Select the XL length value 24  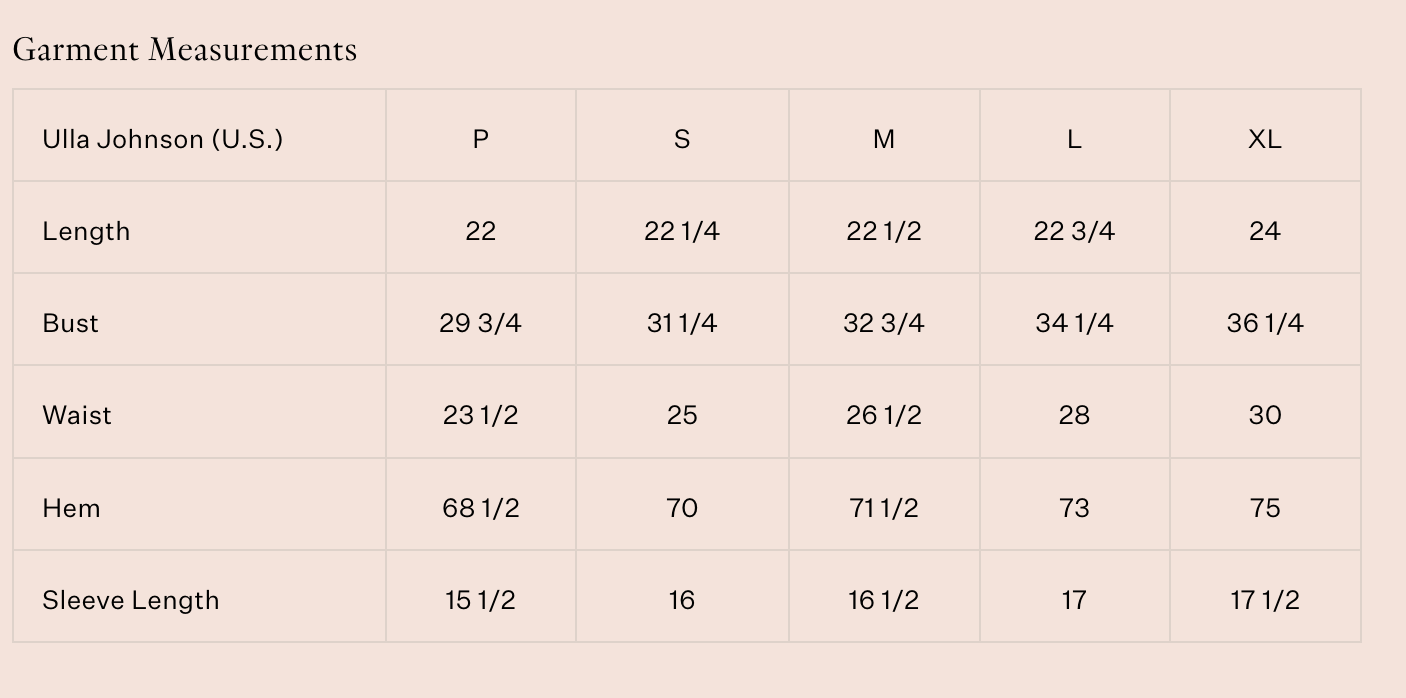click(x=1265, y=231)
